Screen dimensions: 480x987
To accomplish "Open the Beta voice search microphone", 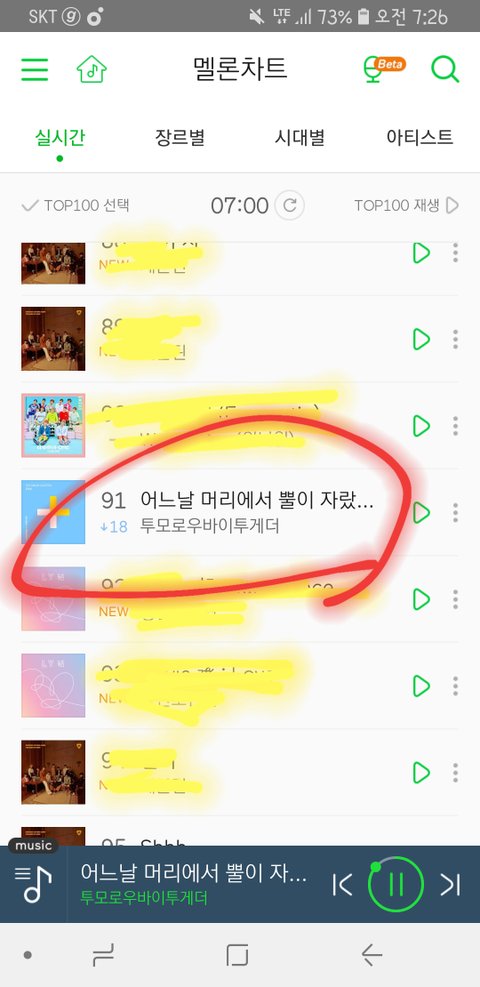I will tap(384, 69).
